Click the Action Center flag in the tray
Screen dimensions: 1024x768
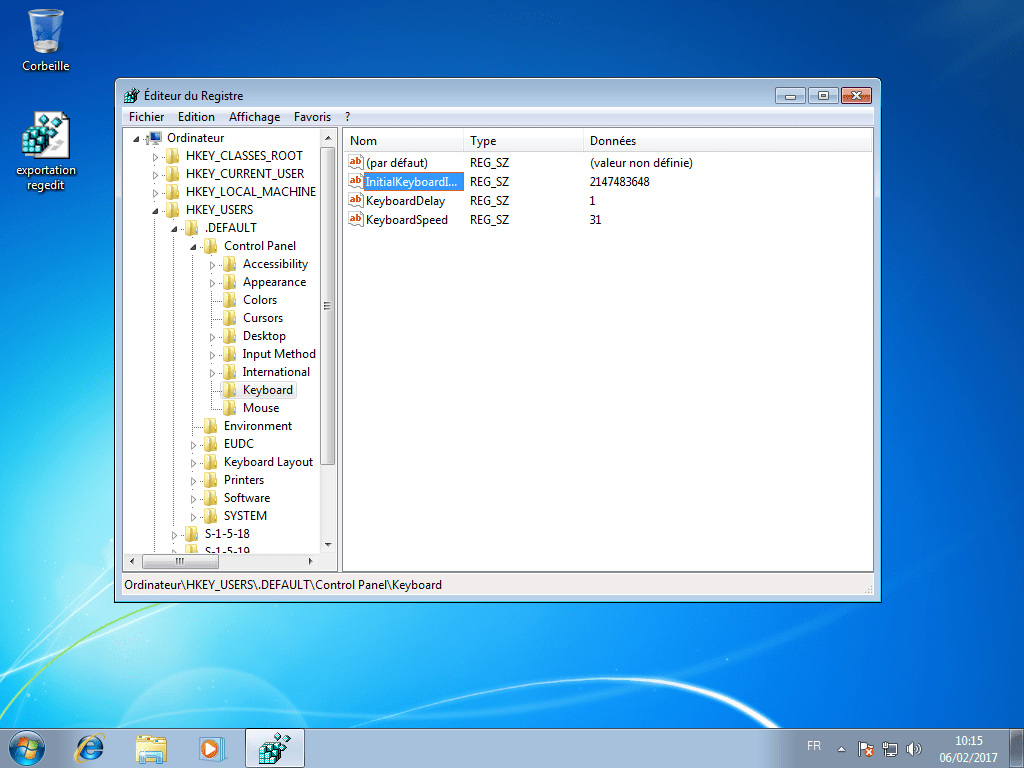(x=864, y=748)
